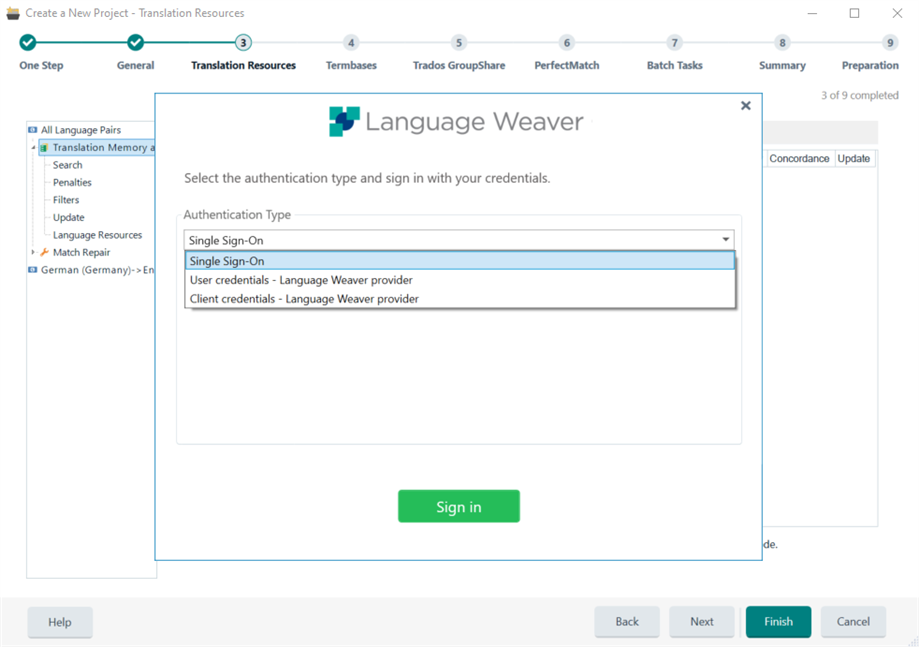Viewport: 919px width, 647px height.
Task: Select Match Repair tree item
Action: 81,253
